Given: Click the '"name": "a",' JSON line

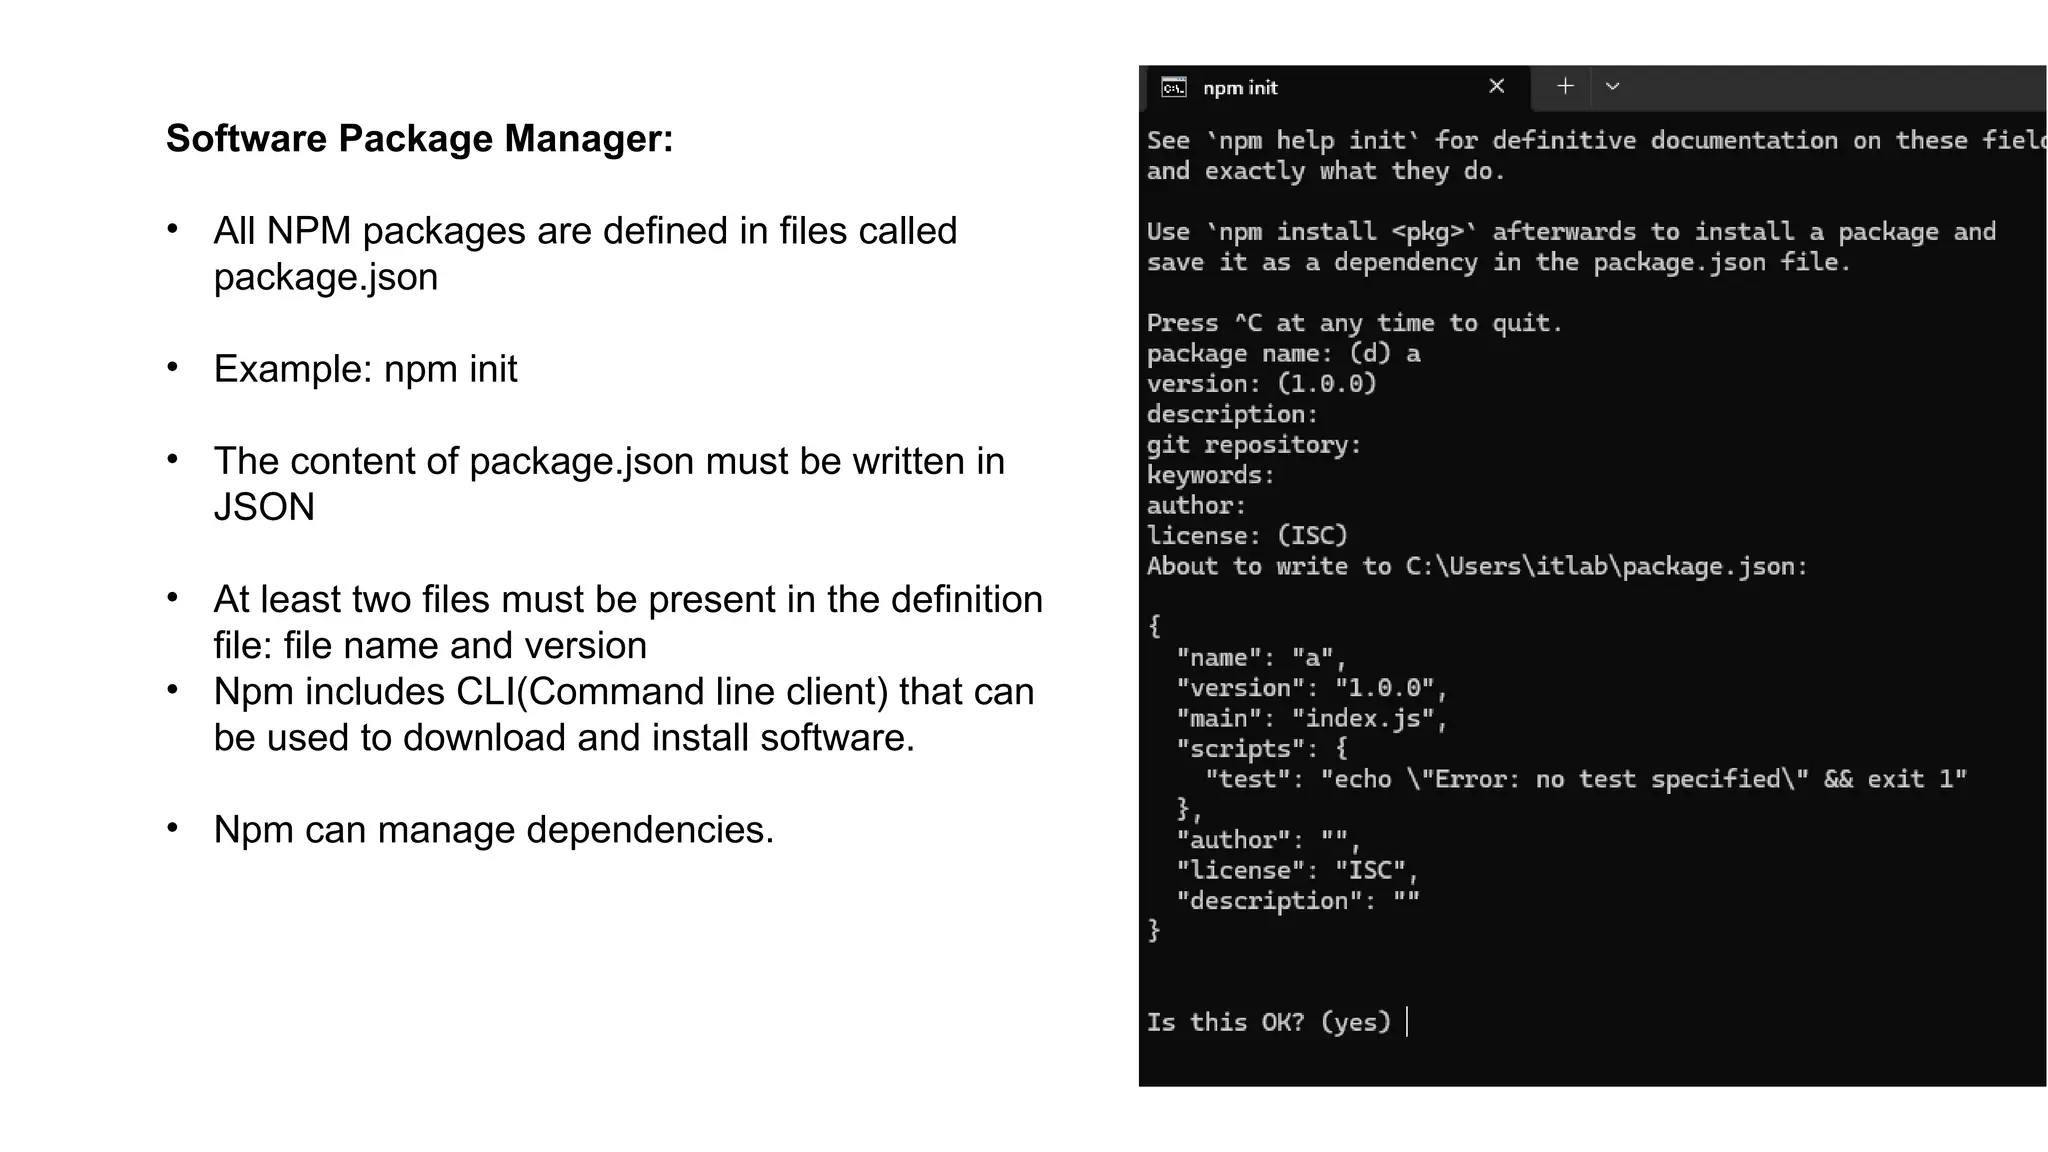Looking at the screenshot, I should [1262, 658].
